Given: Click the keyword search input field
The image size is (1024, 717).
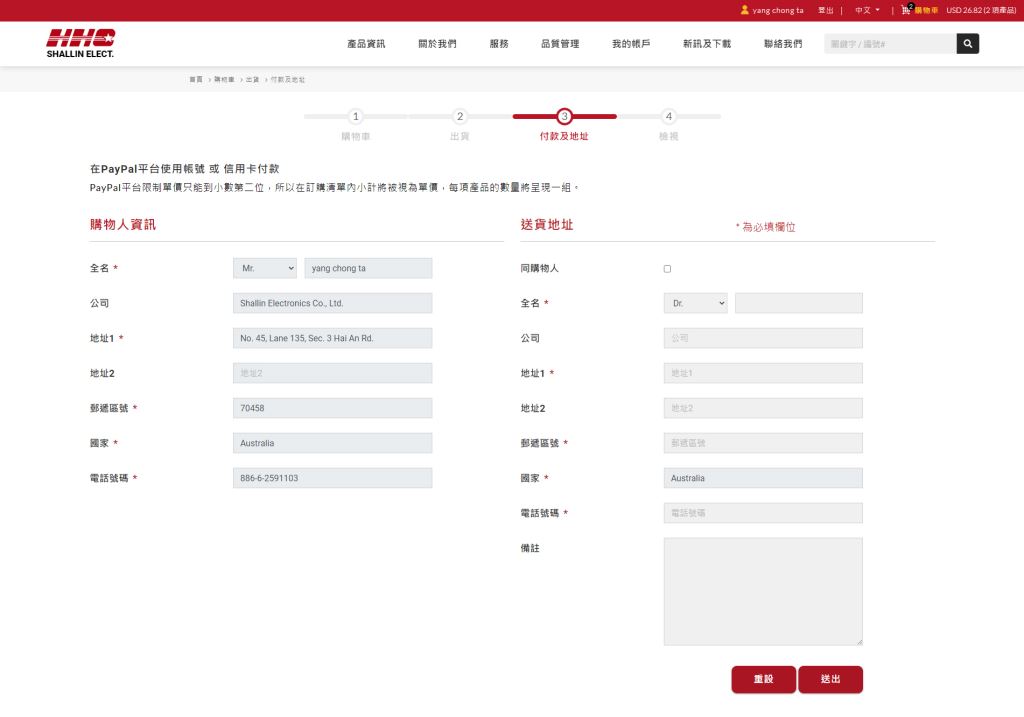Looking at the screenshot, I should 890,44.
